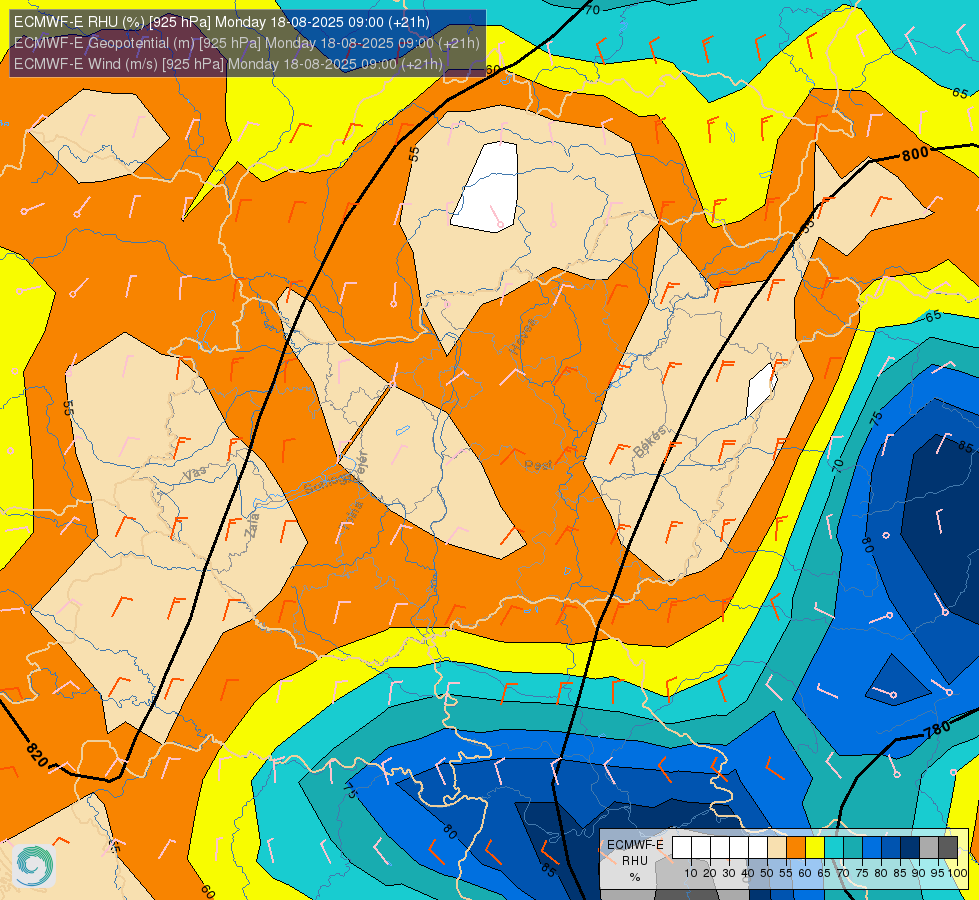Click the 780 geopotential contour label
This screenshot has width=979, height=900.
(937, 729)
